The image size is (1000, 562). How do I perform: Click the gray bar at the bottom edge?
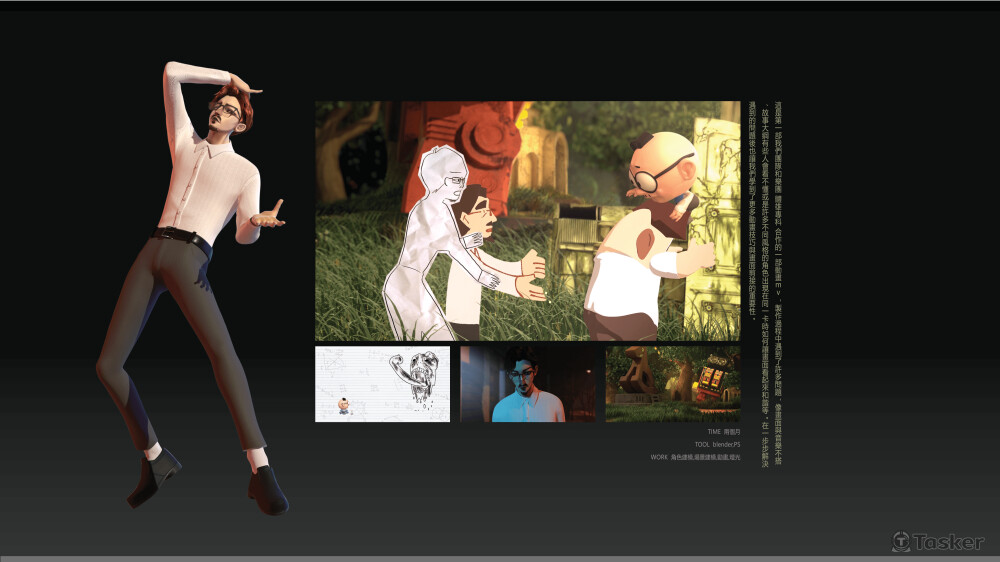click(x=500, y=558)
